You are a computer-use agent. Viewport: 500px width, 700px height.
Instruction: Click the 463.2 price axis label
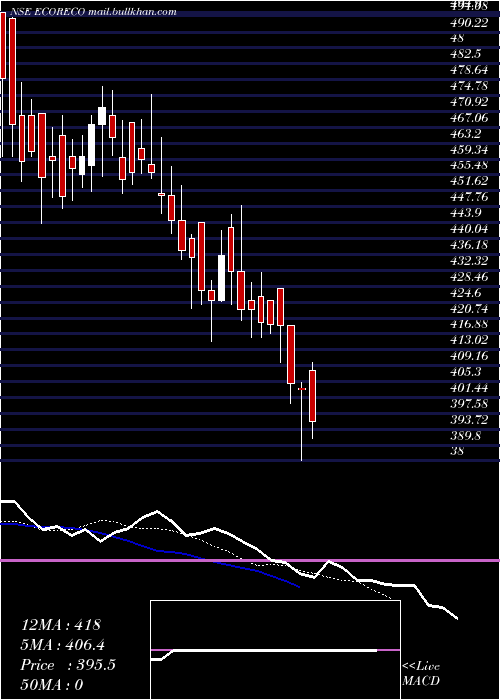click(466, 133)
